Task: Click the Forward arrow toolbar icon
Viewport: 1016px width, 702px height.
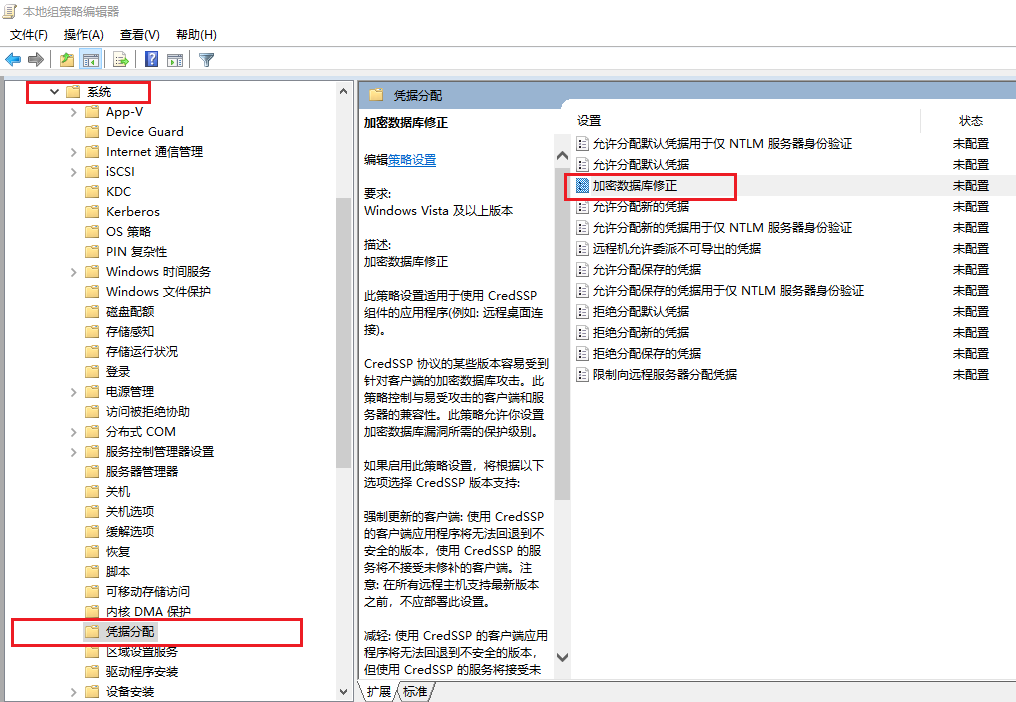Action: pyautogui.click(x=36, y=60)
